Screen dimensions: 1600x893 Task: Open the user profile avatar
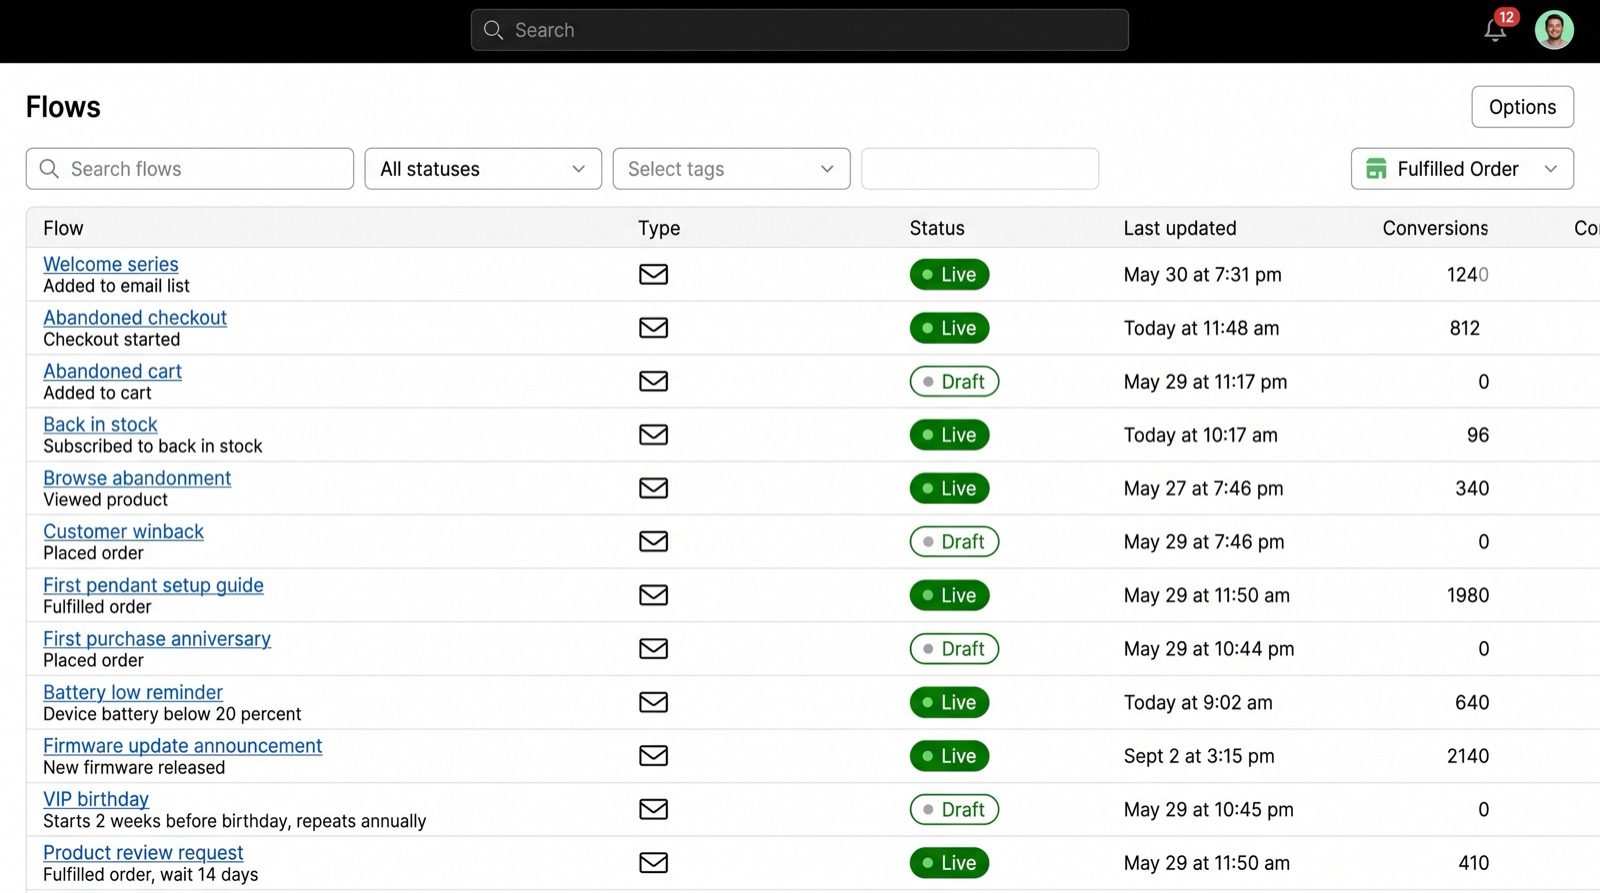[1554, 30]
